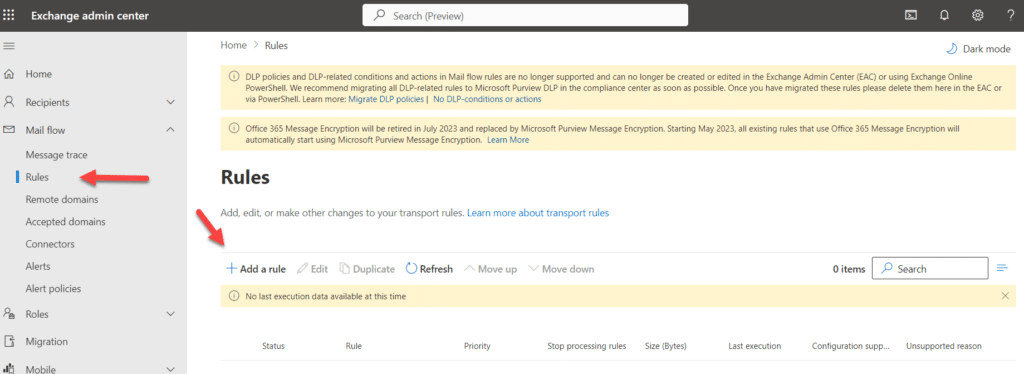The image size is (1024, 374).
Task: Click Add a rule button
Action: [x=256, y=269]
